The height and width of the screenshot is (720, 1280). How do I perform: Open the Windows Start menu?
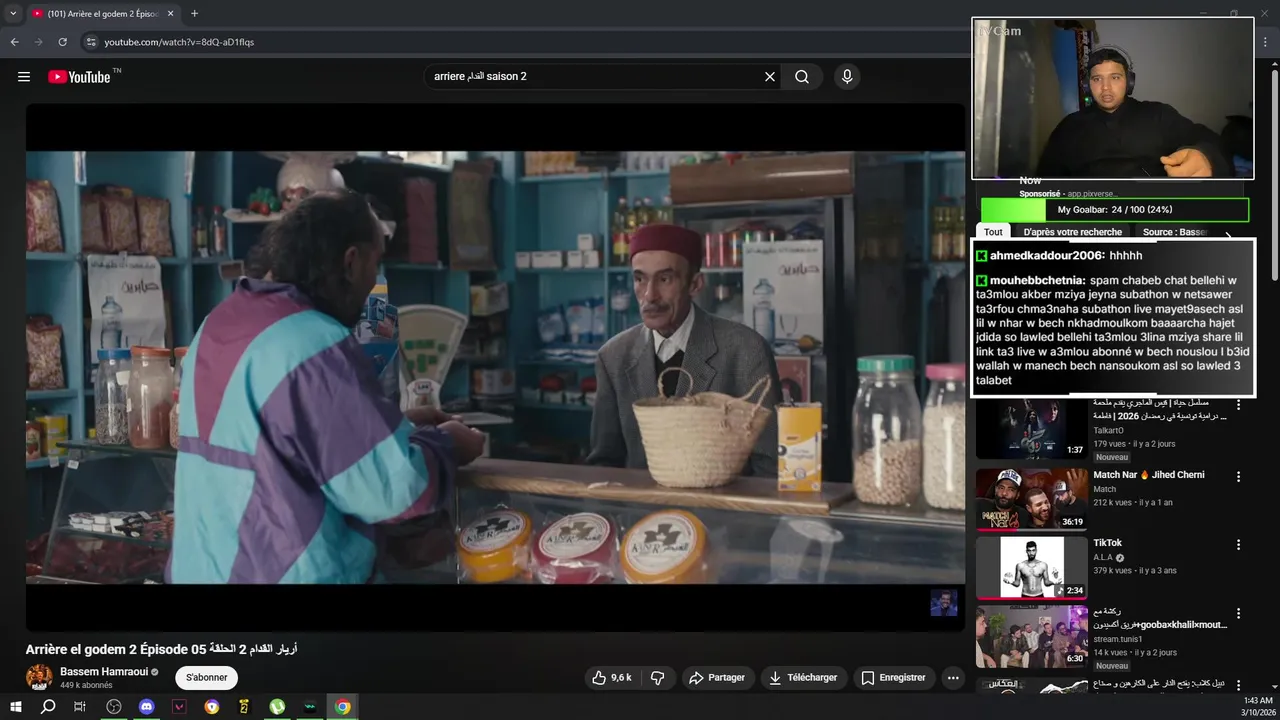(15, 706)
